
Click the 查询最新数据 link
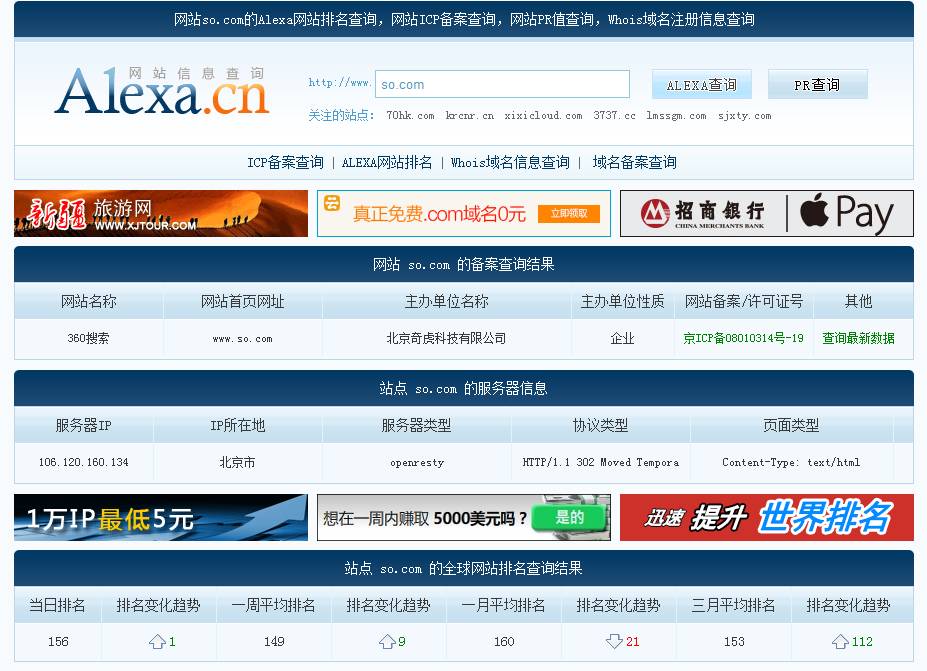click(858, 338)
